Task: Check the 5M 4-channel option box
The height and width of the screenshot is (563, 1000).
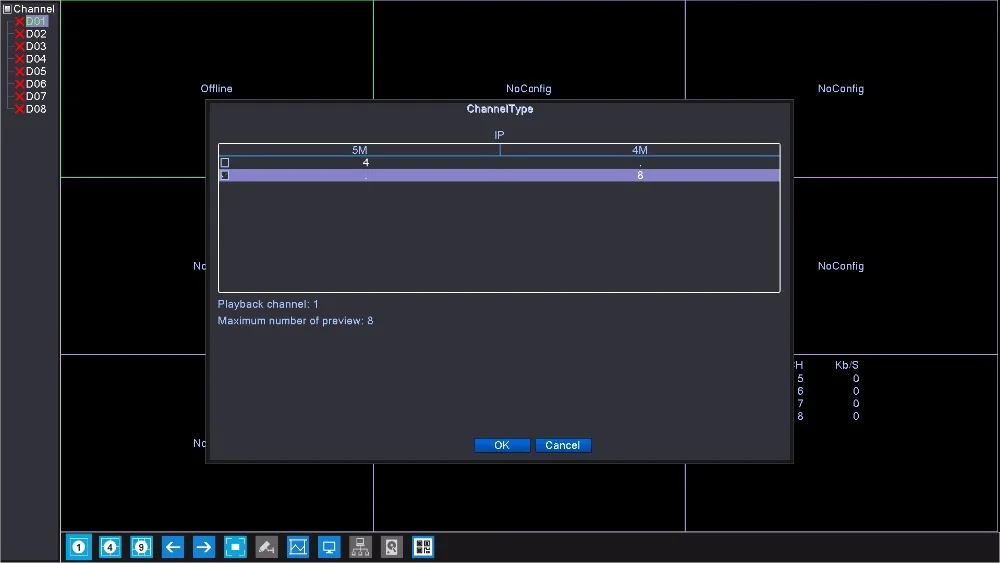Action: 224,163
